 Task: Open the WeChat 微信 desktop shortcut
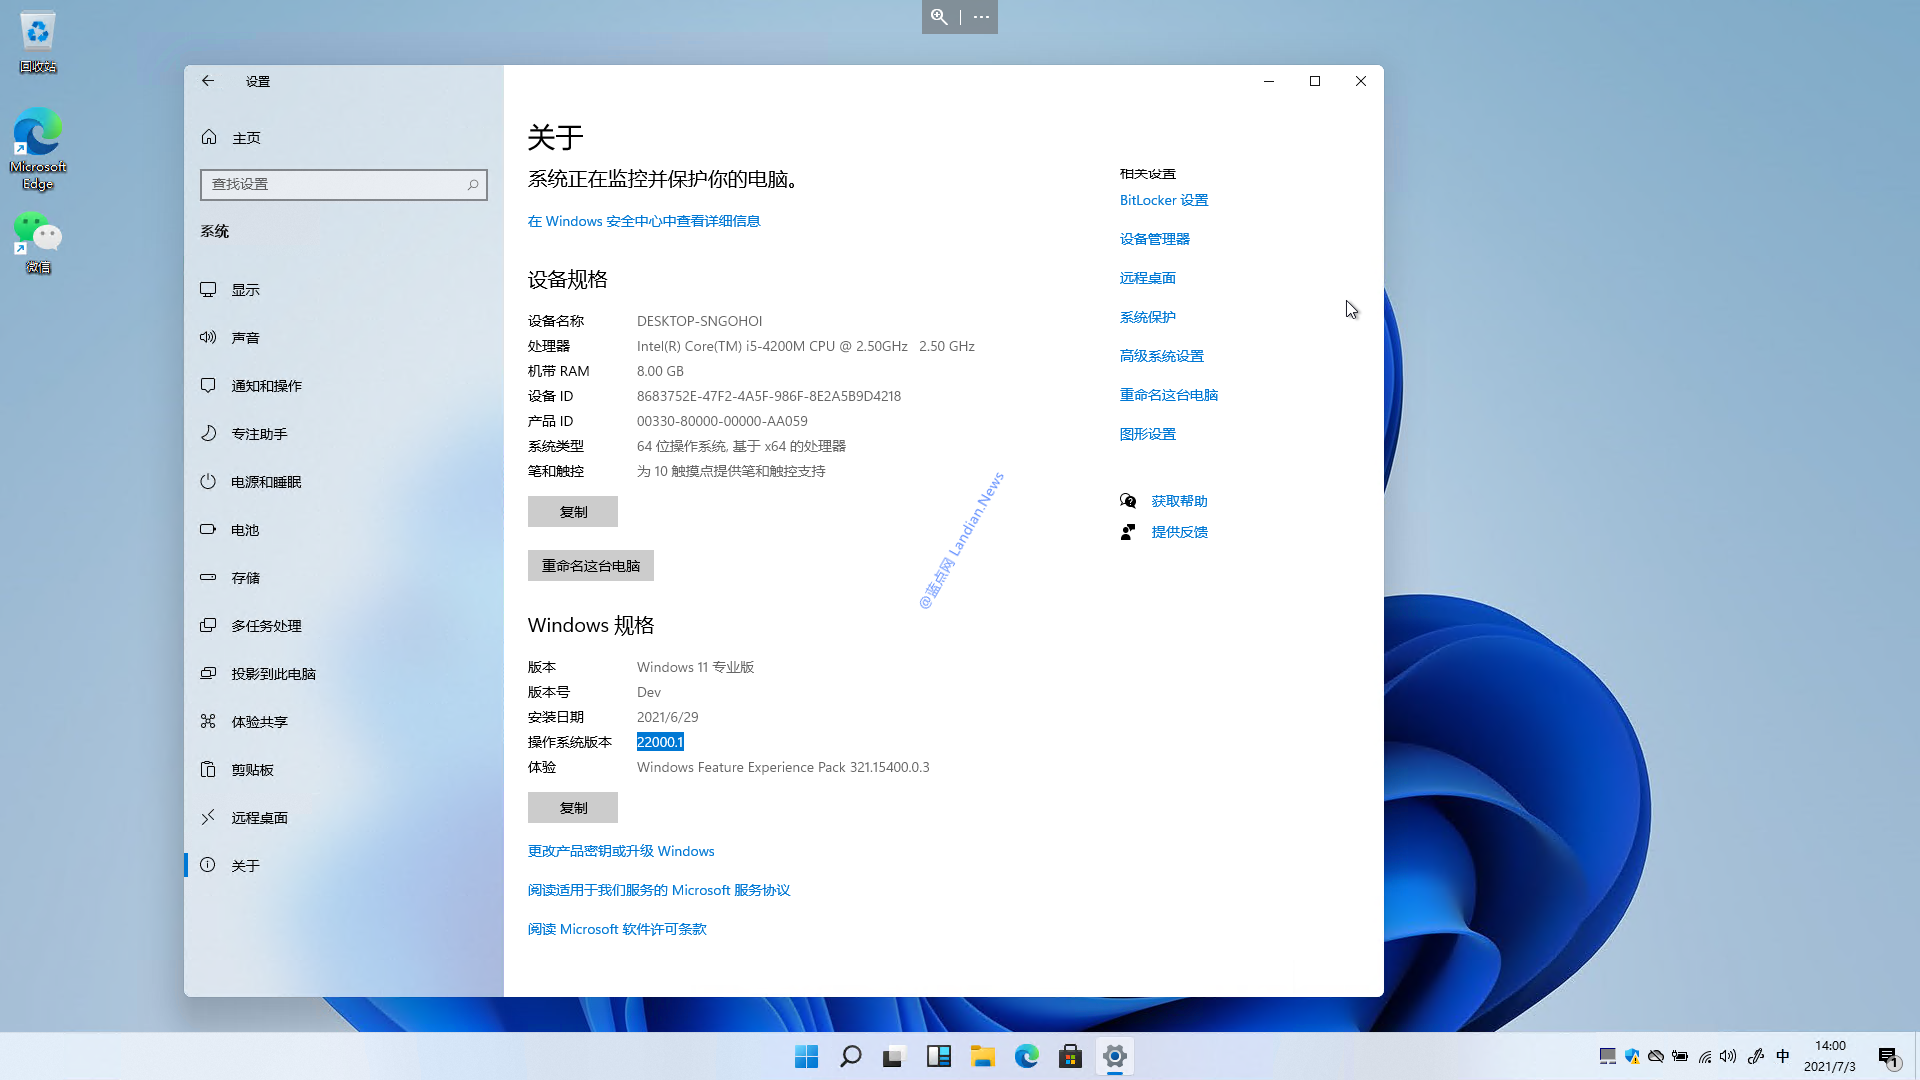(38, 242)
